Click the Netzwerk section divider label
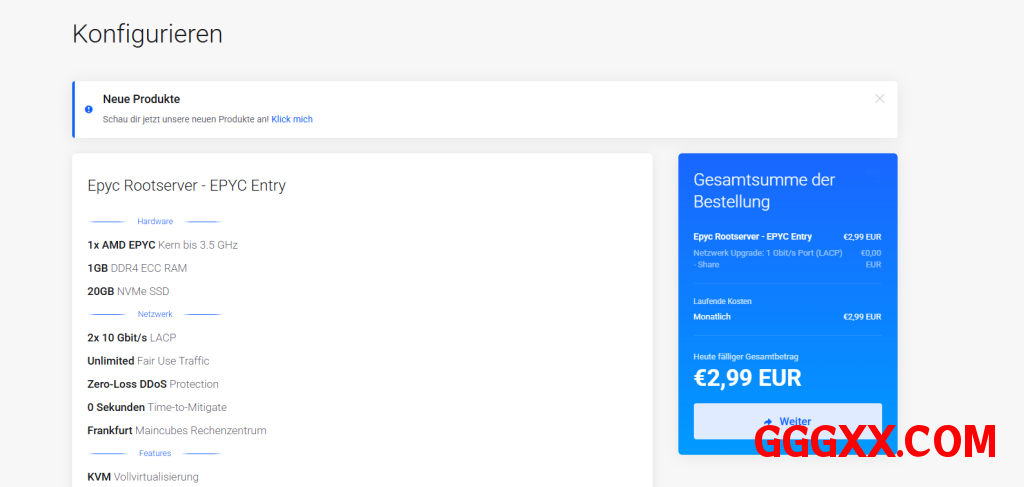Image resolution: width=1024 pixels, height=487 pixels. (x=155, y=314)
